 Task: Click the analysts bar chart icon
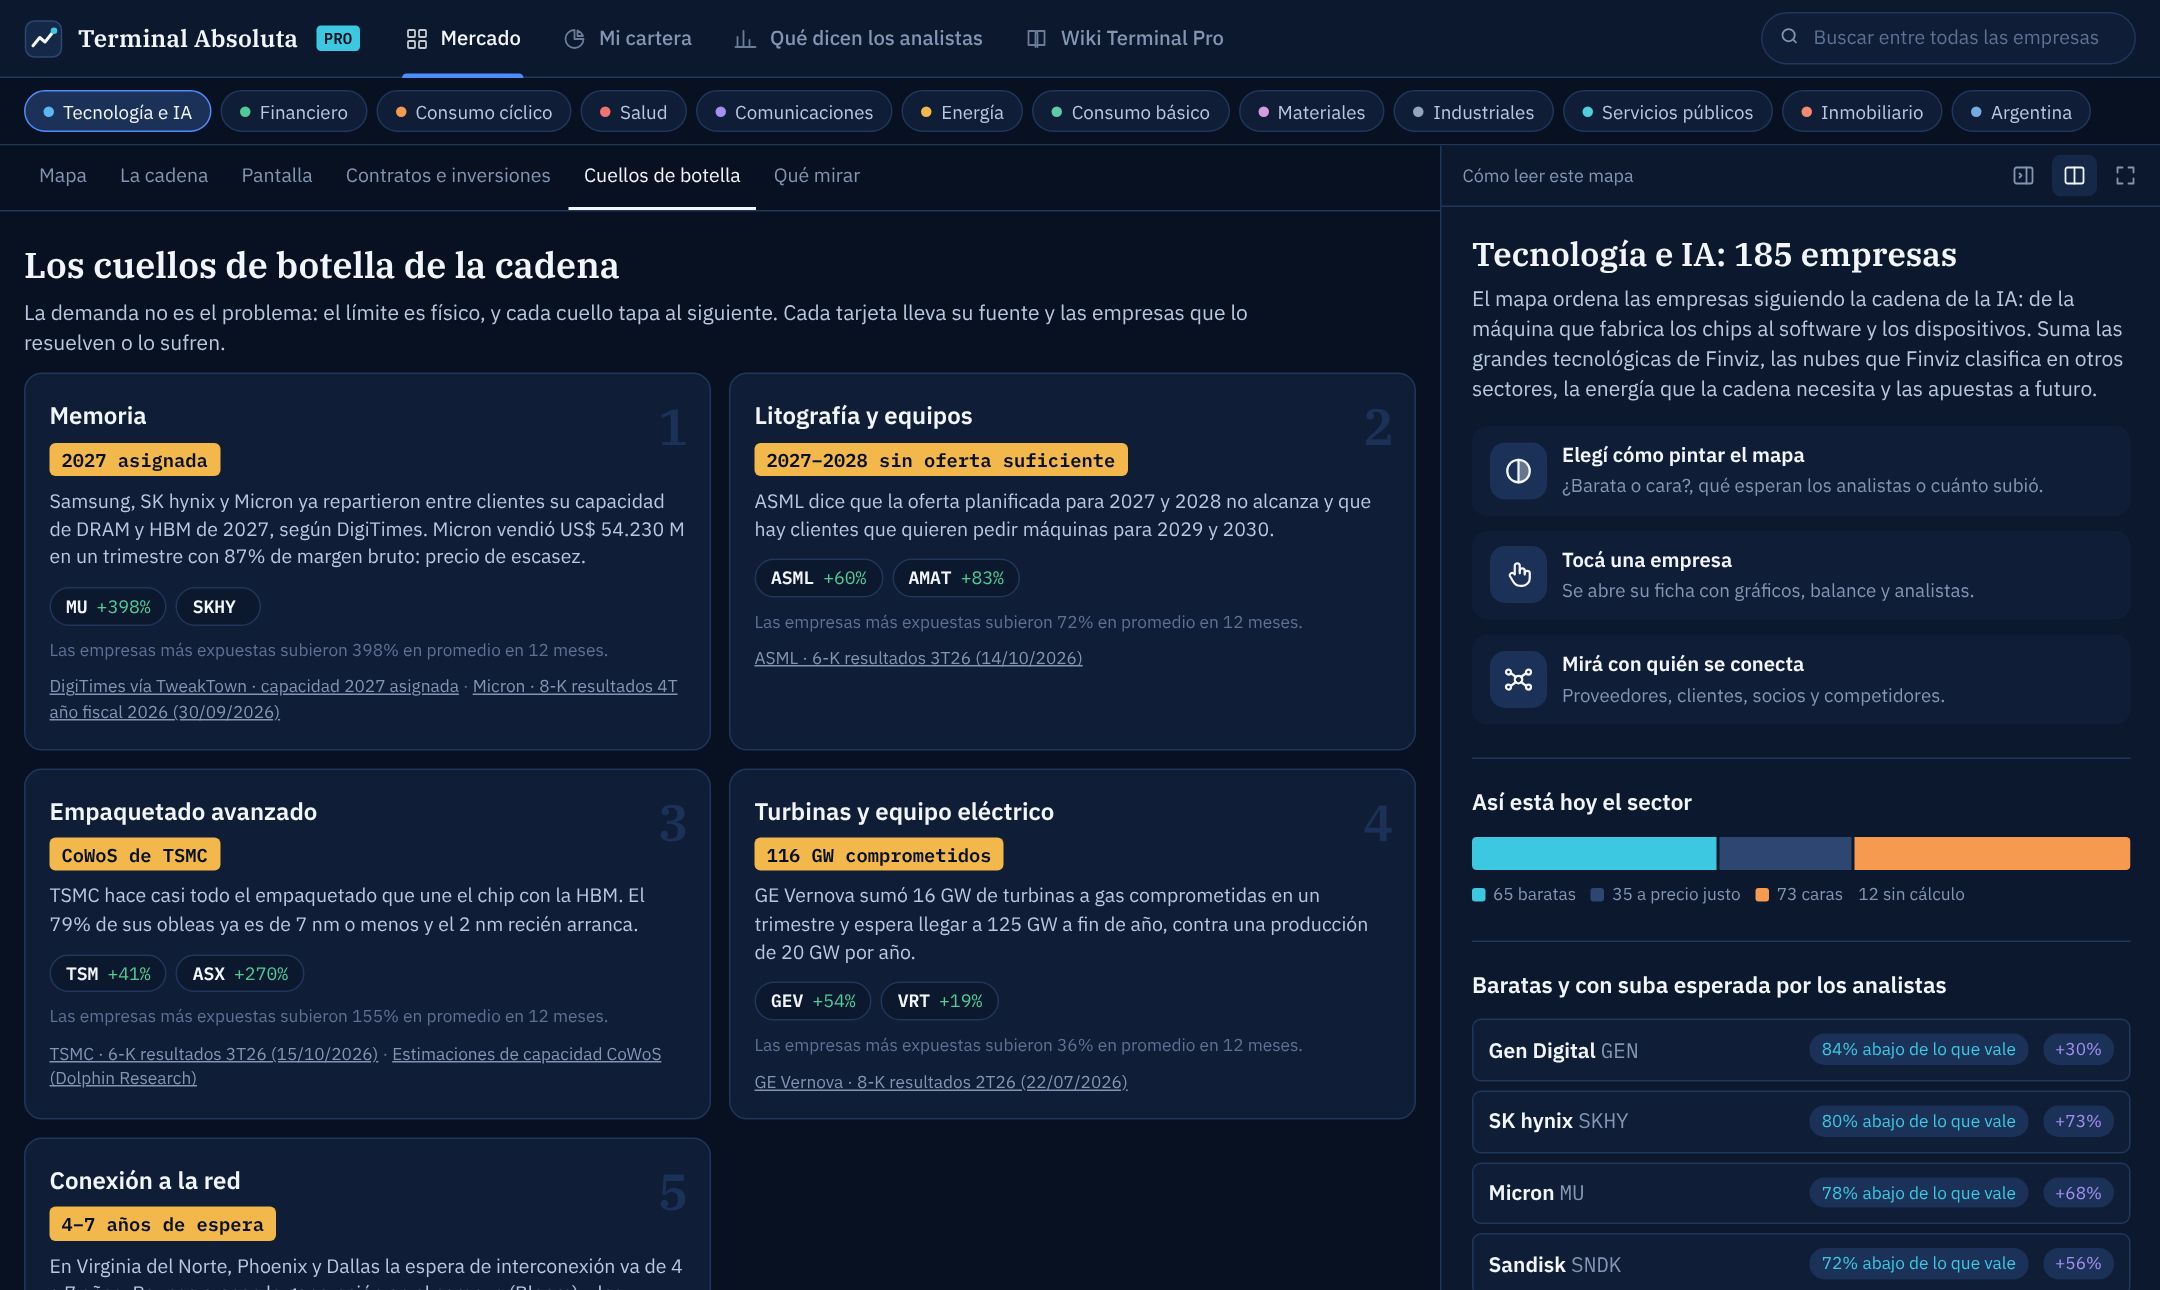[745, 38]
